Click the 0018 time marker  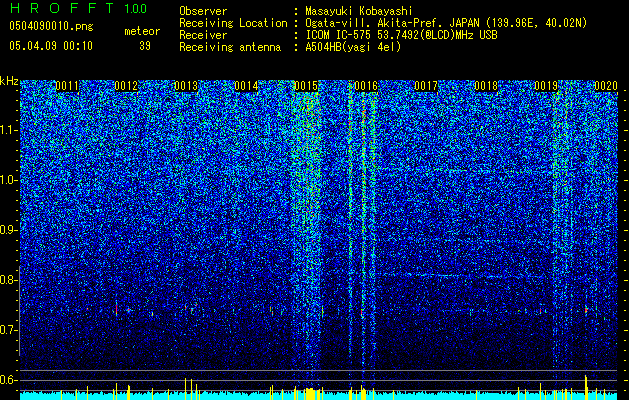tap(486, 86)
